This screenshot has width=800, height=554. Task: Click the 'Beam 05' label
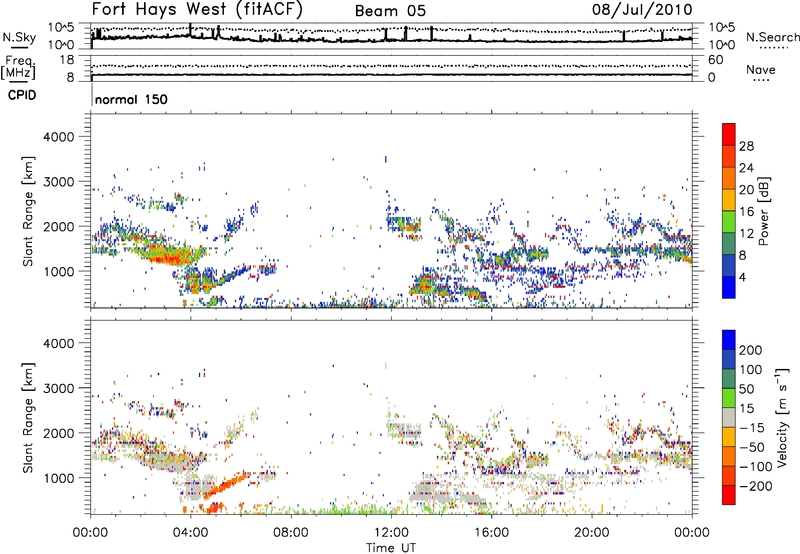[x=390, y=11]
